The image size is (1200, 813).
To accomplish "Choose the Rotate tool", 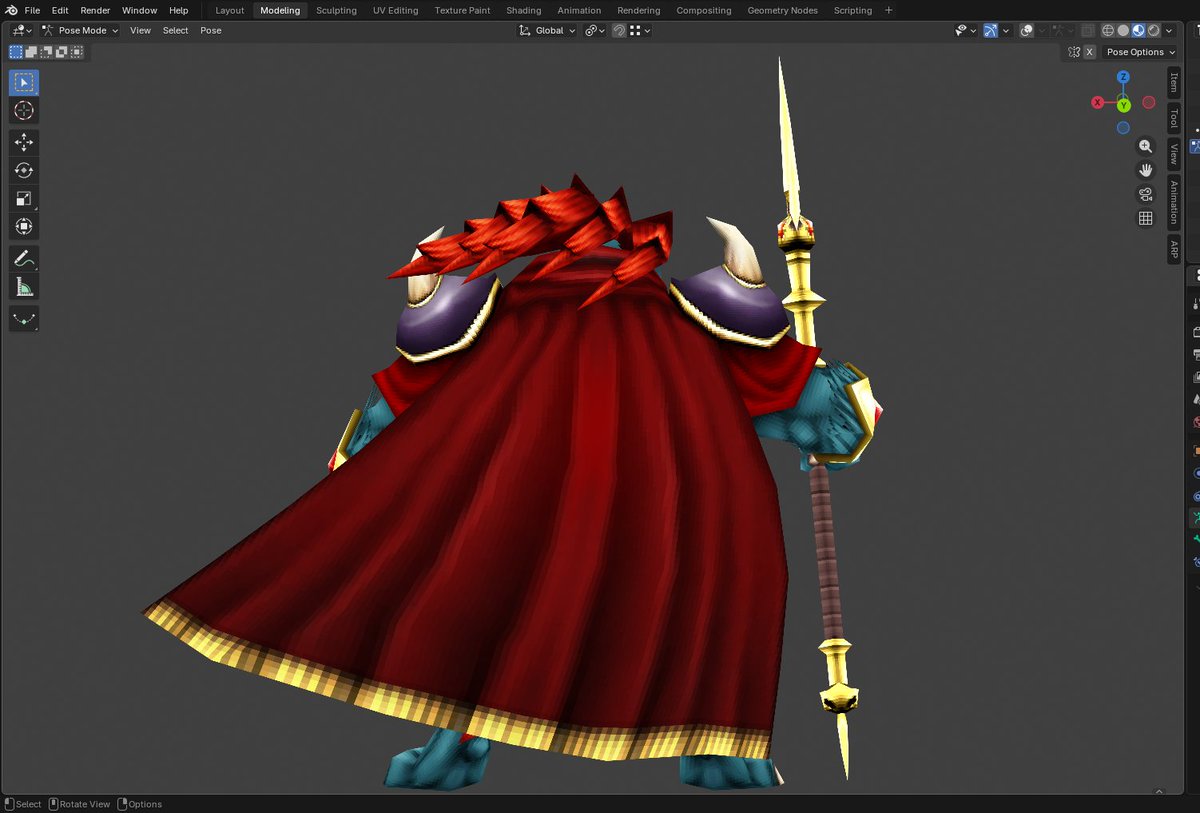I will (24, 171).
